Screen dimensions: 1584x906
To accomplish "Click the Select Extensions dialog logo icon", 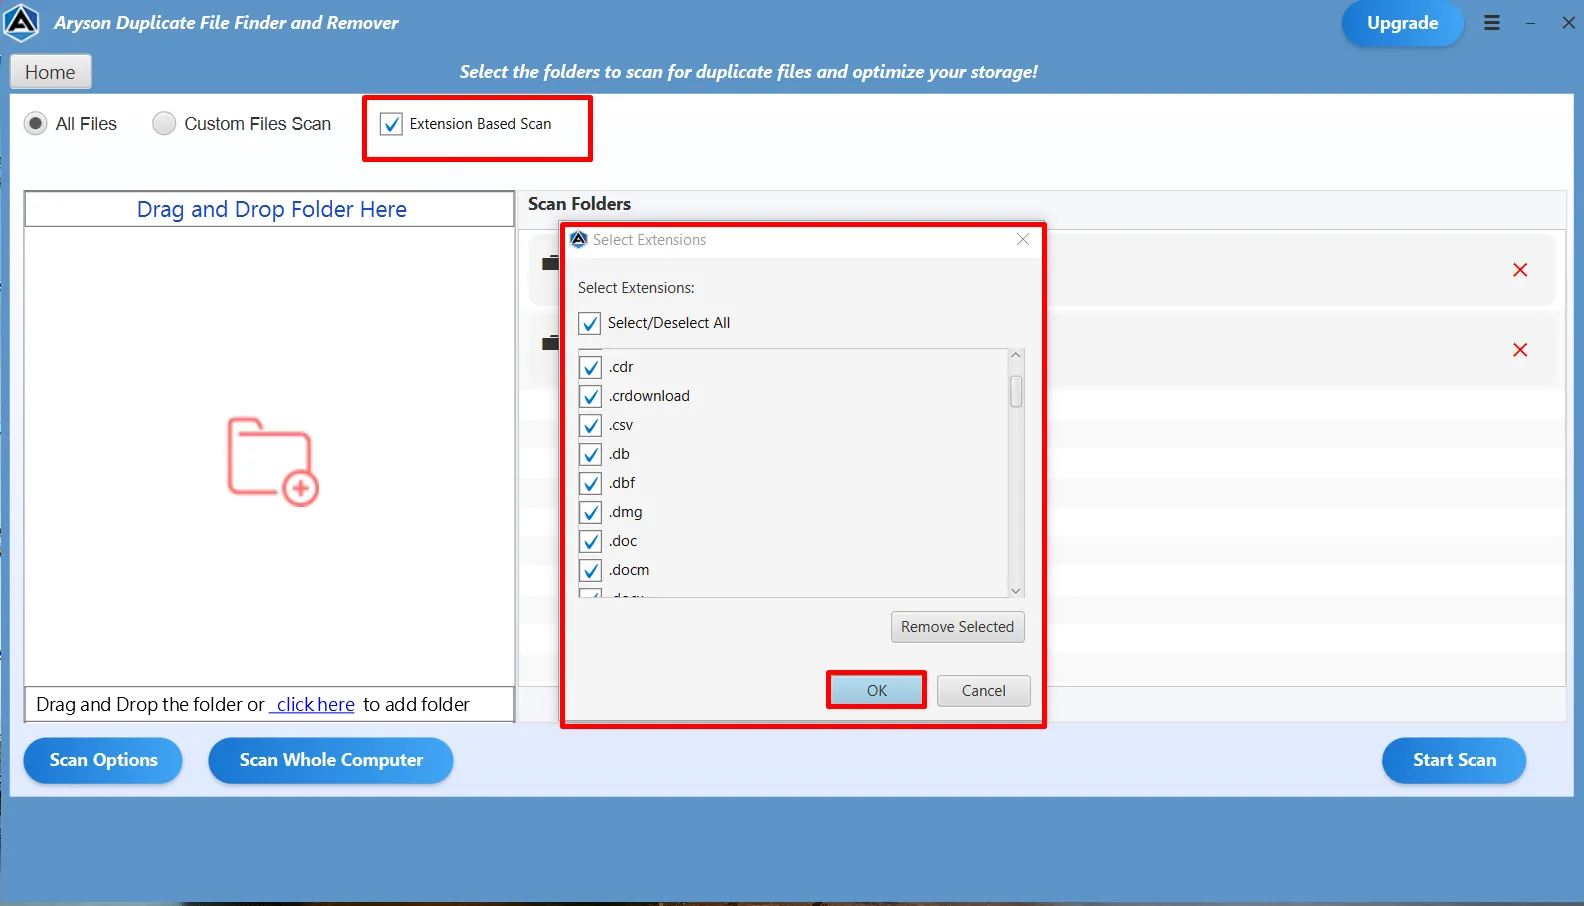I will [x=579, y=239].
